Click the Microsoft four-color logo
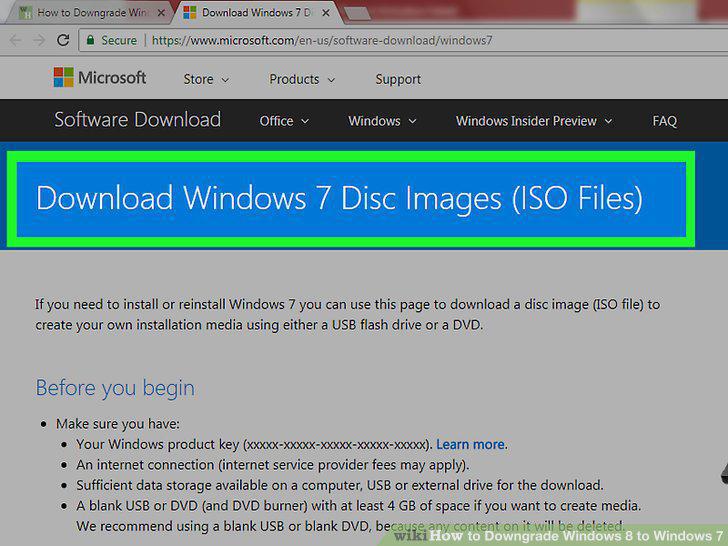The image size is (728, 546). pos(63,77)
